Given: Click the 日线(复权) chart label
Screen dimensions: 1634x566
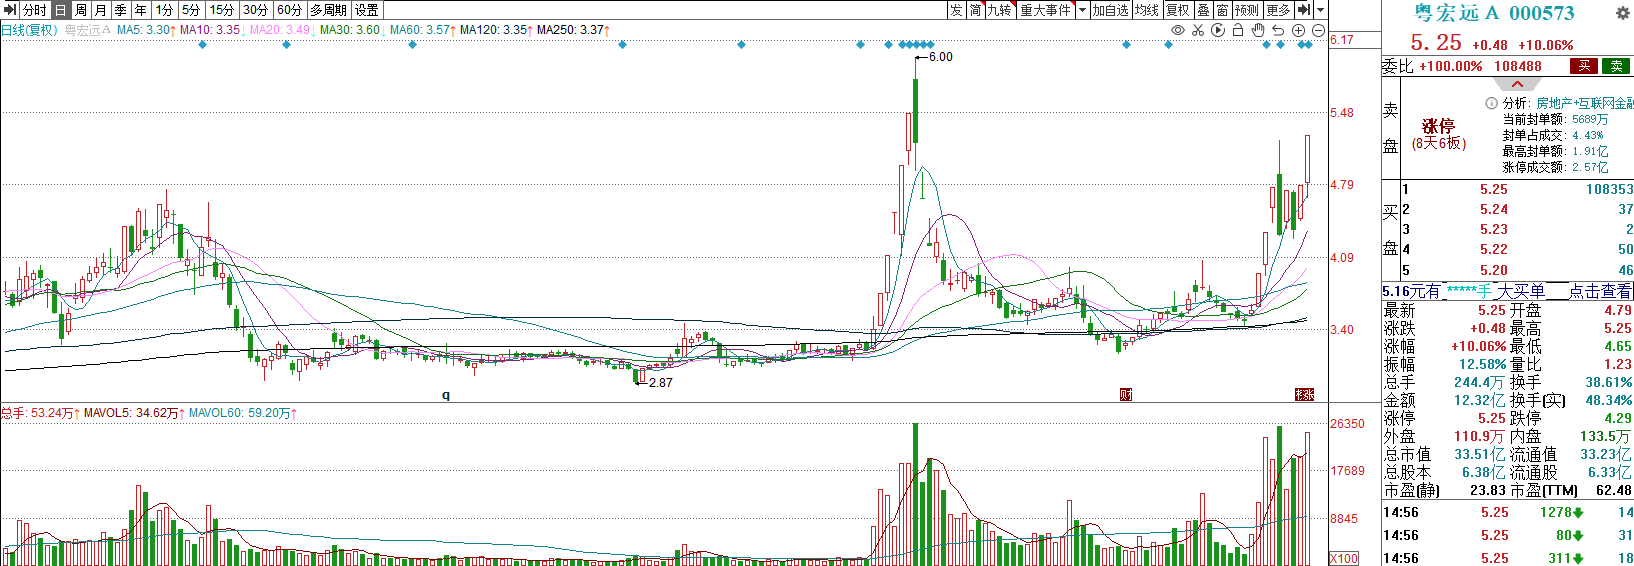Looking at the screenshot, I should [29, 30].
